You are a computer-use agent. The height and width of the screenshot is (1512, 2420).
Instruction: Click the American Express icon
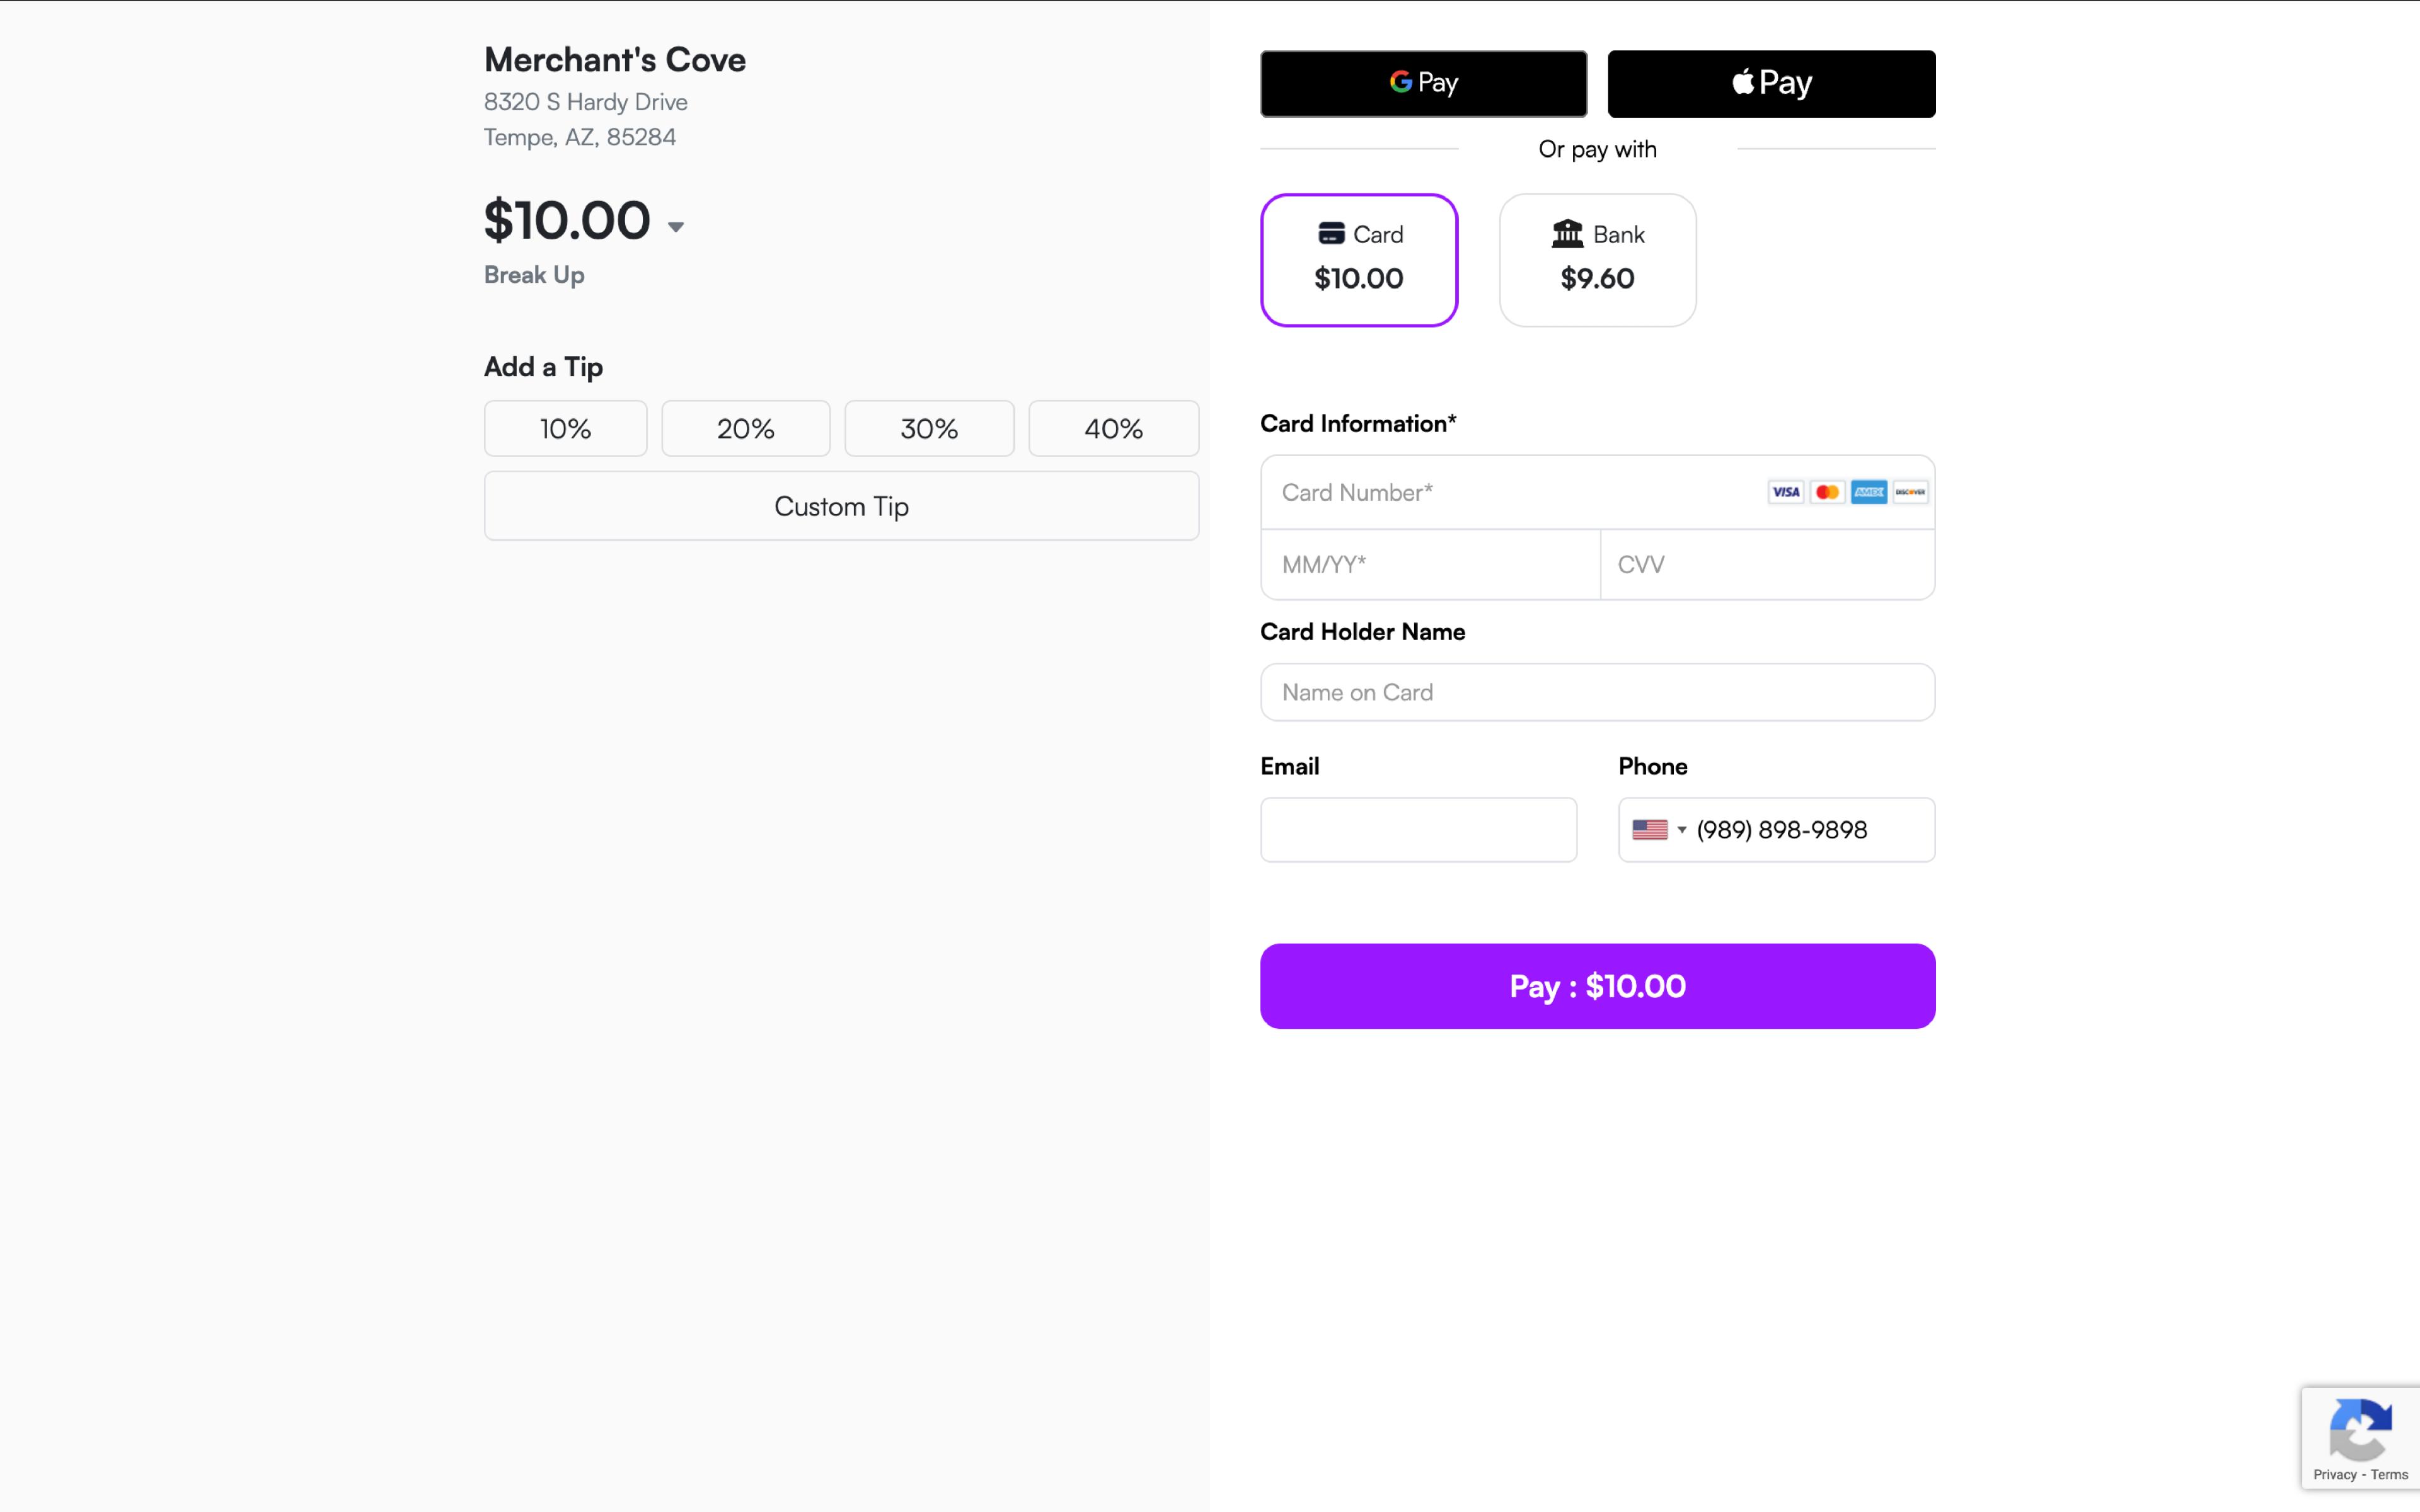[x=1869, y=491]
